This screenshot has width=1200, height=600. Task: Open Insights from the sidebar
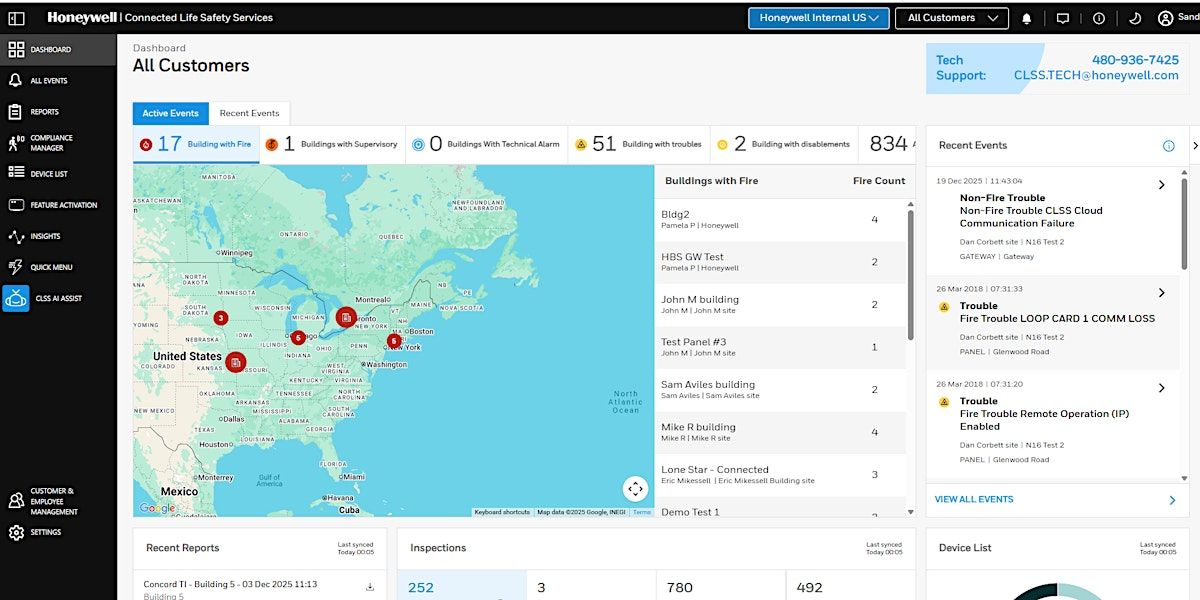pos(16,236)
